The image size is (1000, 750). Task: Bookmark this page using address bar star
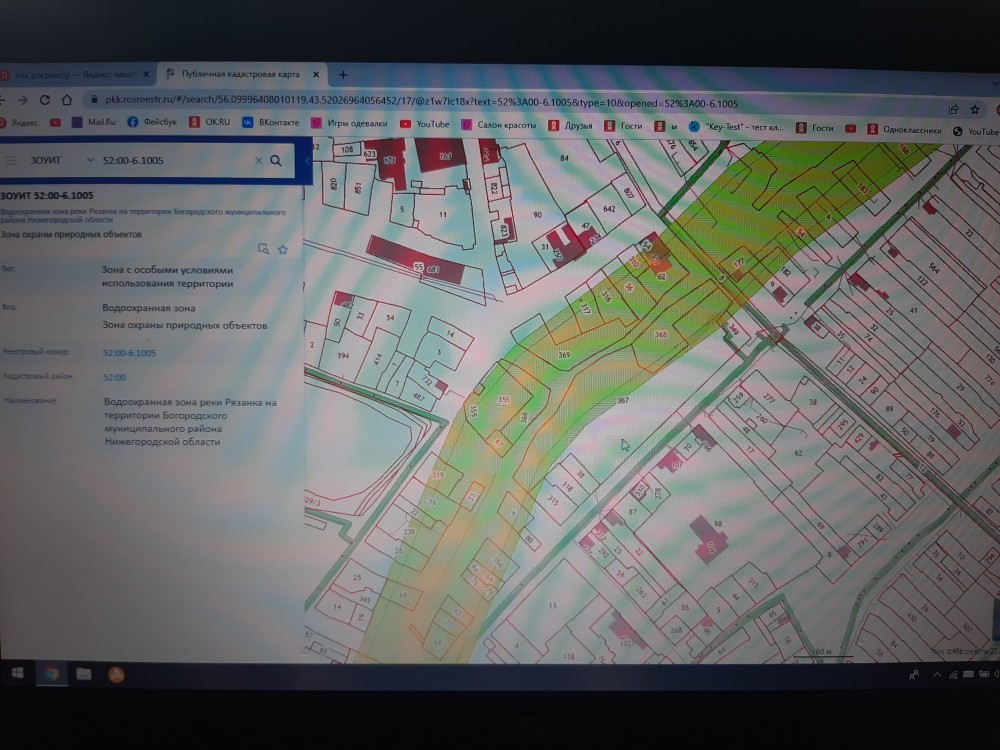(x=975, y=109)
